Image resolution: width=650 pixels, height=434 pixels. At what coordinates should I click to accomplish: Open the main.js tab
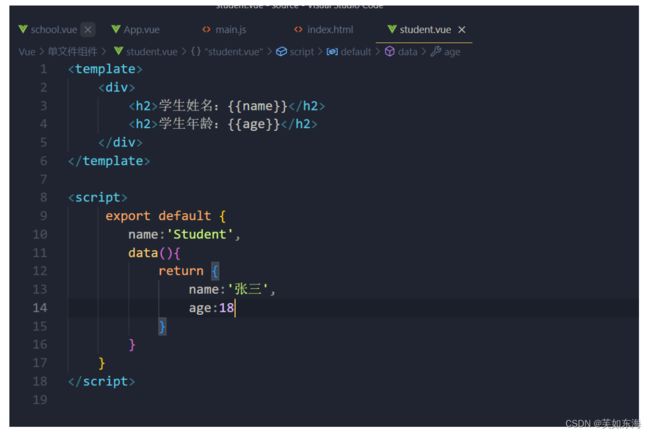click(230, 30)
